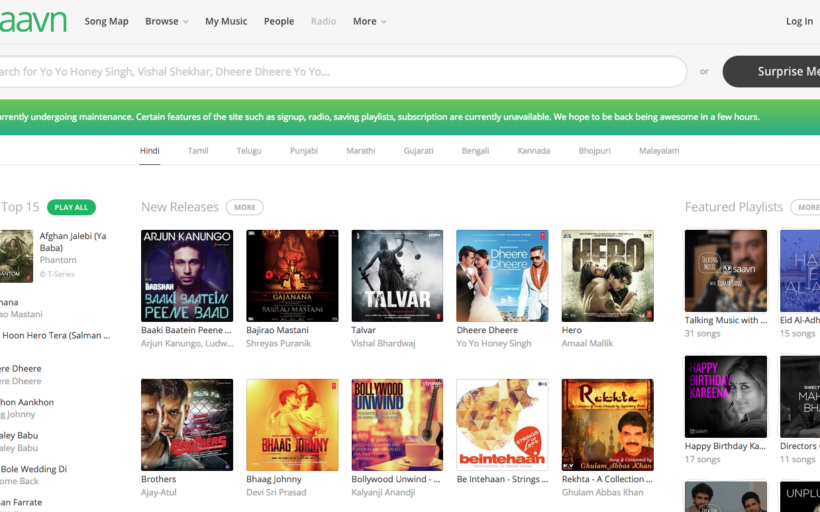The height and width of the screenshot is (512, 820).
Task: Expand the More dropdown menu
Action: click(369, 21)
